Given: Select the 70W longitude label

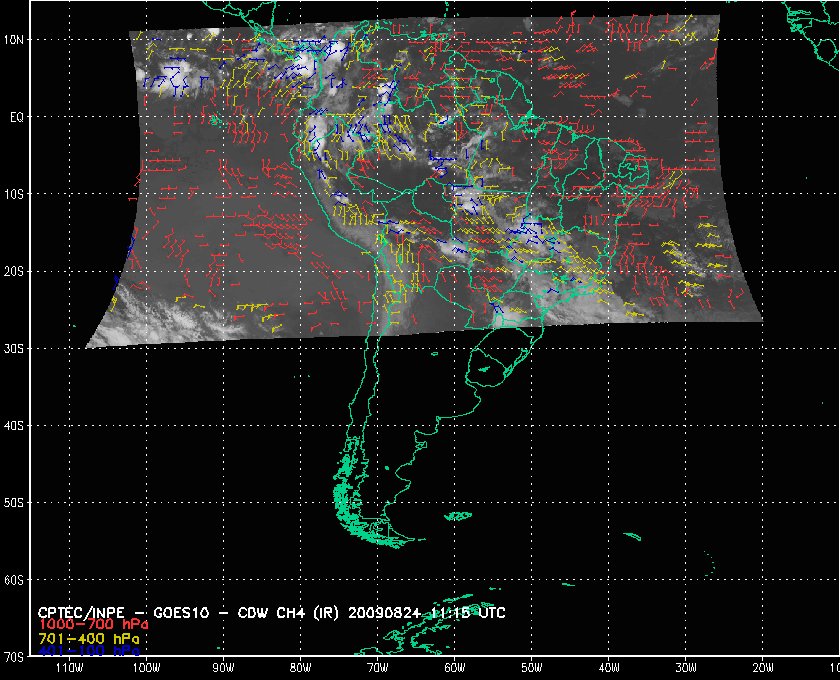Looking at the screenshot, I should (377, 666).
